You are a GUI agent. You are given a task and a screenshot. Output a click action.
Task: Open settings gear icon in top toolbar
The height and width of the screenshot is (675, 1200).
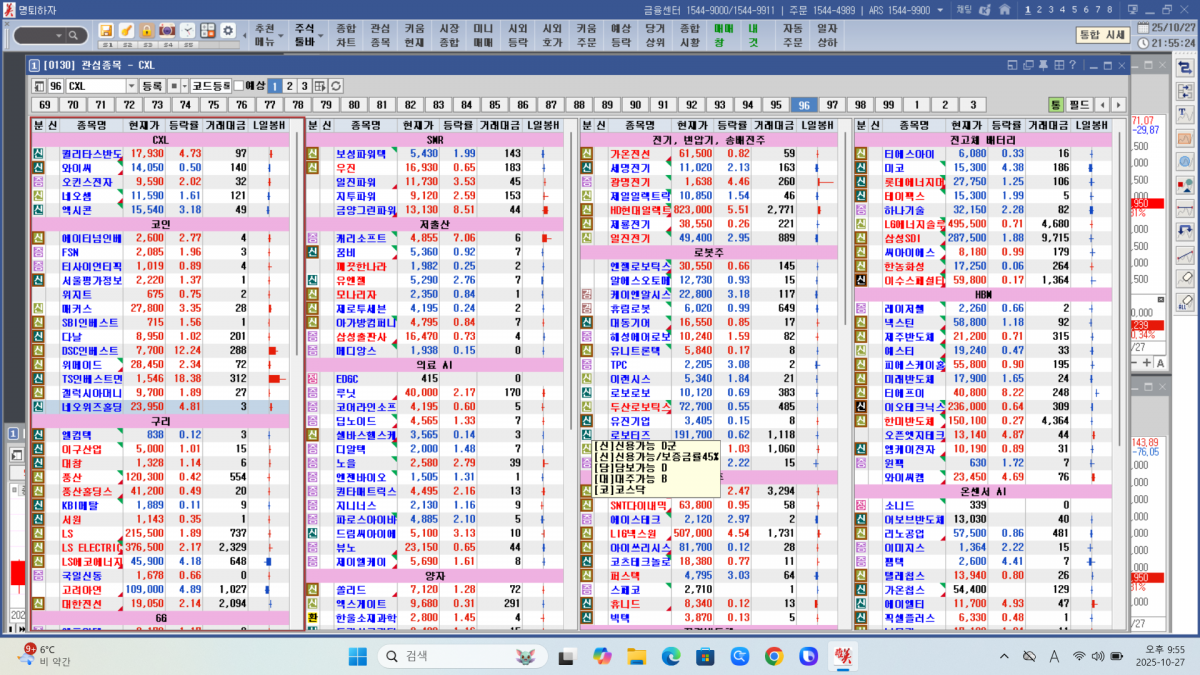coord(228,31)
